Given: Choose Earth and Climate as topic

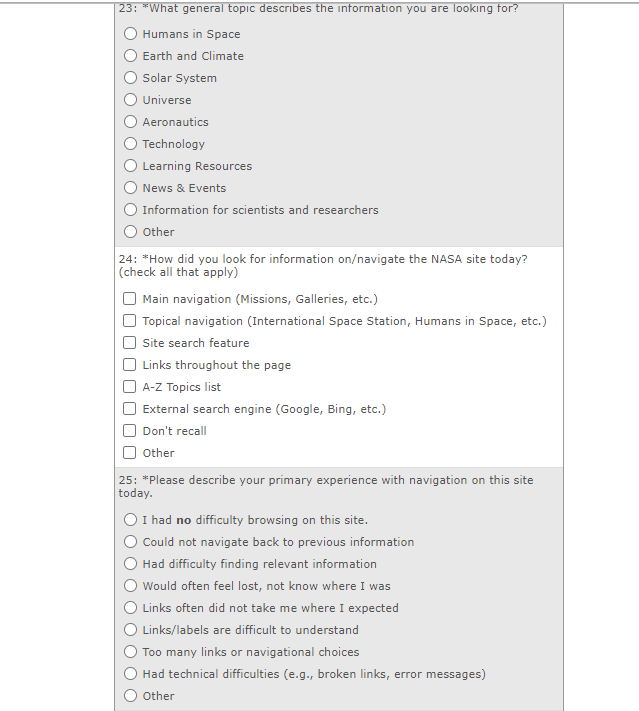Looking at the screenshot, I should coord(131,56).
